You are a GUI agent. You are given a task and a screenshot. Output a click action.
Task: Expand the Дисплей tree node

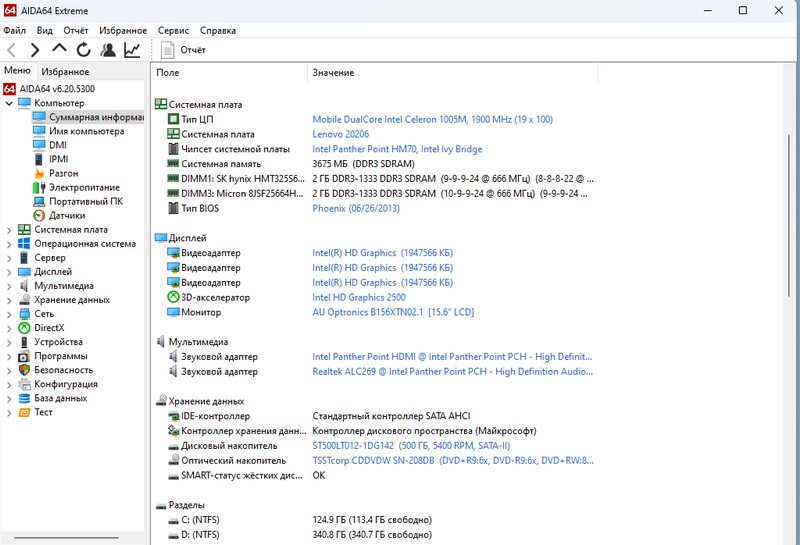9,272
